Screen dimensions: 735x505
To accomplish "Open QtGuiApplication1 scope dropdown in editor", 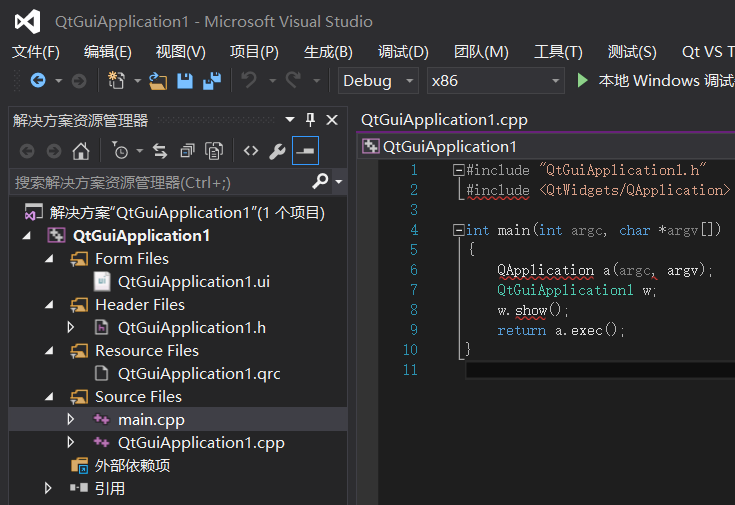I will [x=546, y=147].
